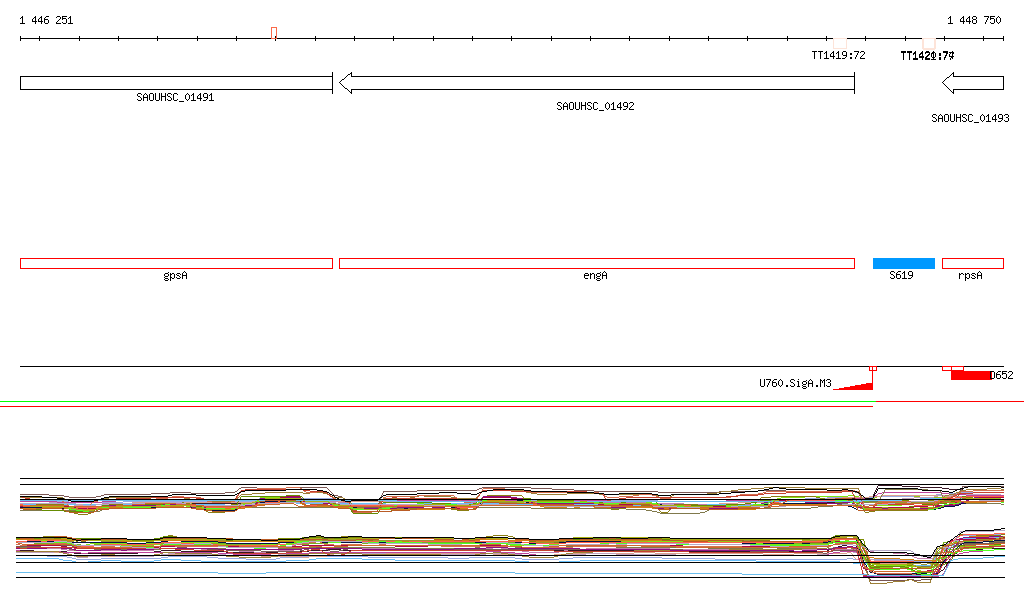Click the S619 segment label
The image size is (1024, 611).
coord(901,275)
